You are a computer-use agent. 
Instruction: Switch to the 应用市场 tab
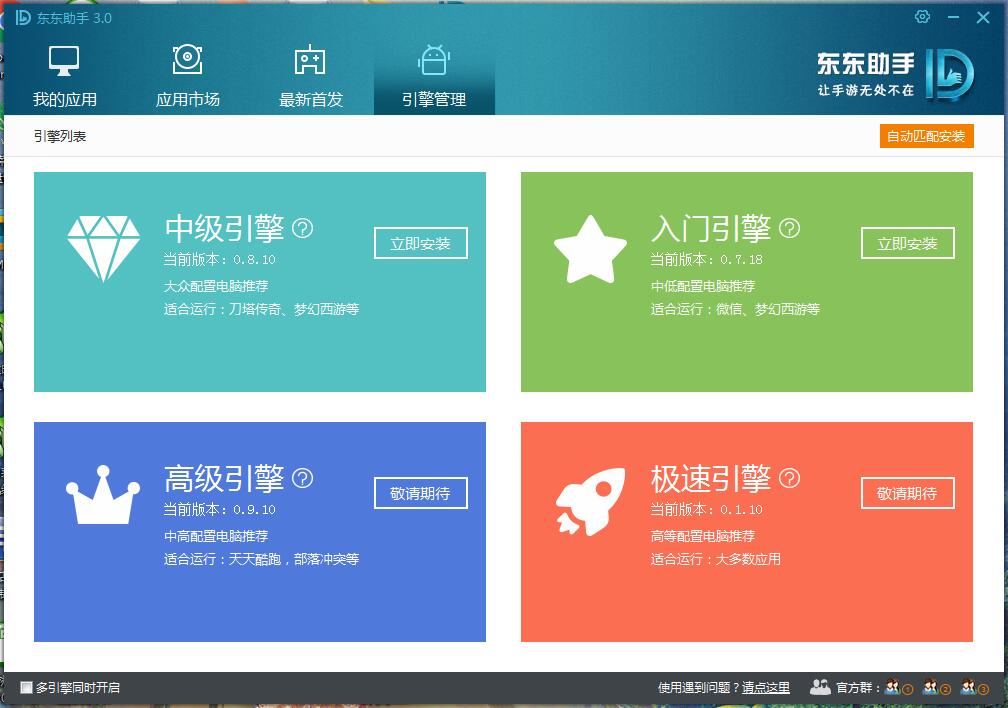click(x=187, y=76)
